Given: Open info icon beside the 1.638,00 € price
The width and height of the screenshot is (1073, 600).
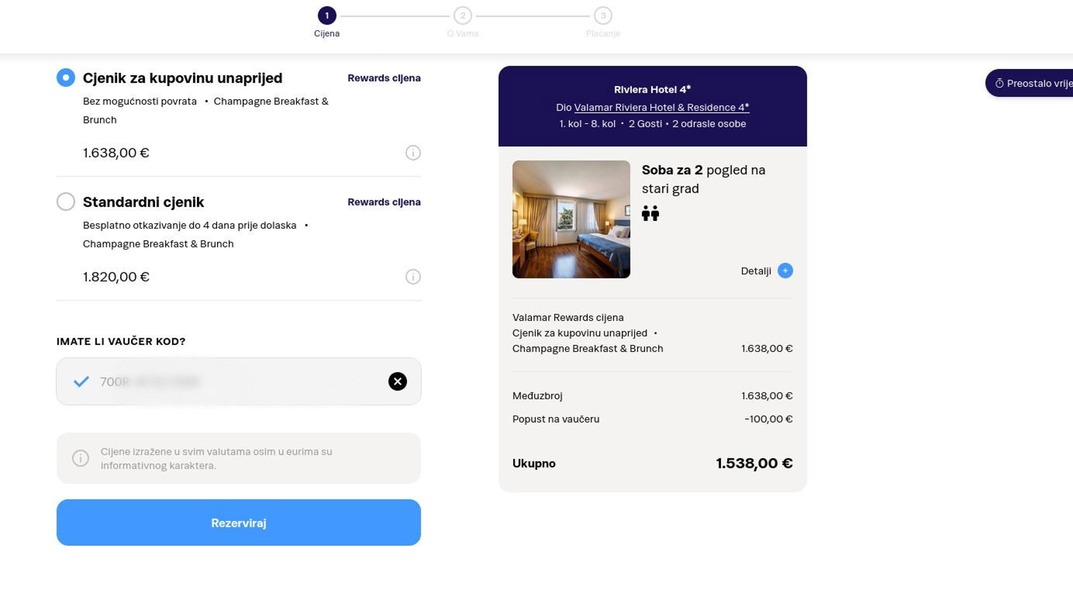Looking at the screenshot, I should pyautogui.click(x=412, y=150).
